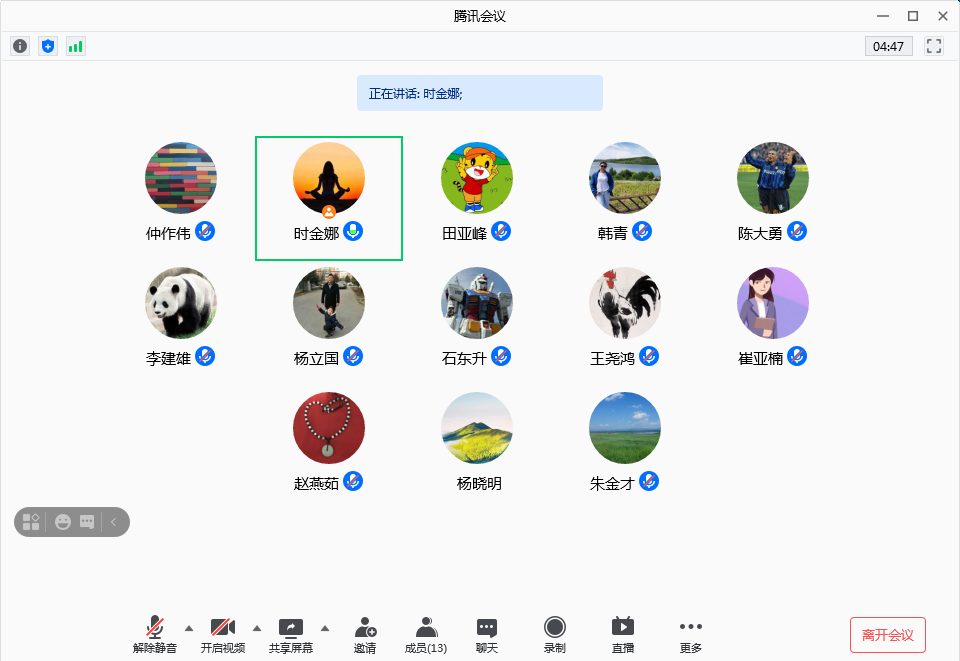Unmute microphone with 解除静音

[x=155, y=634]
